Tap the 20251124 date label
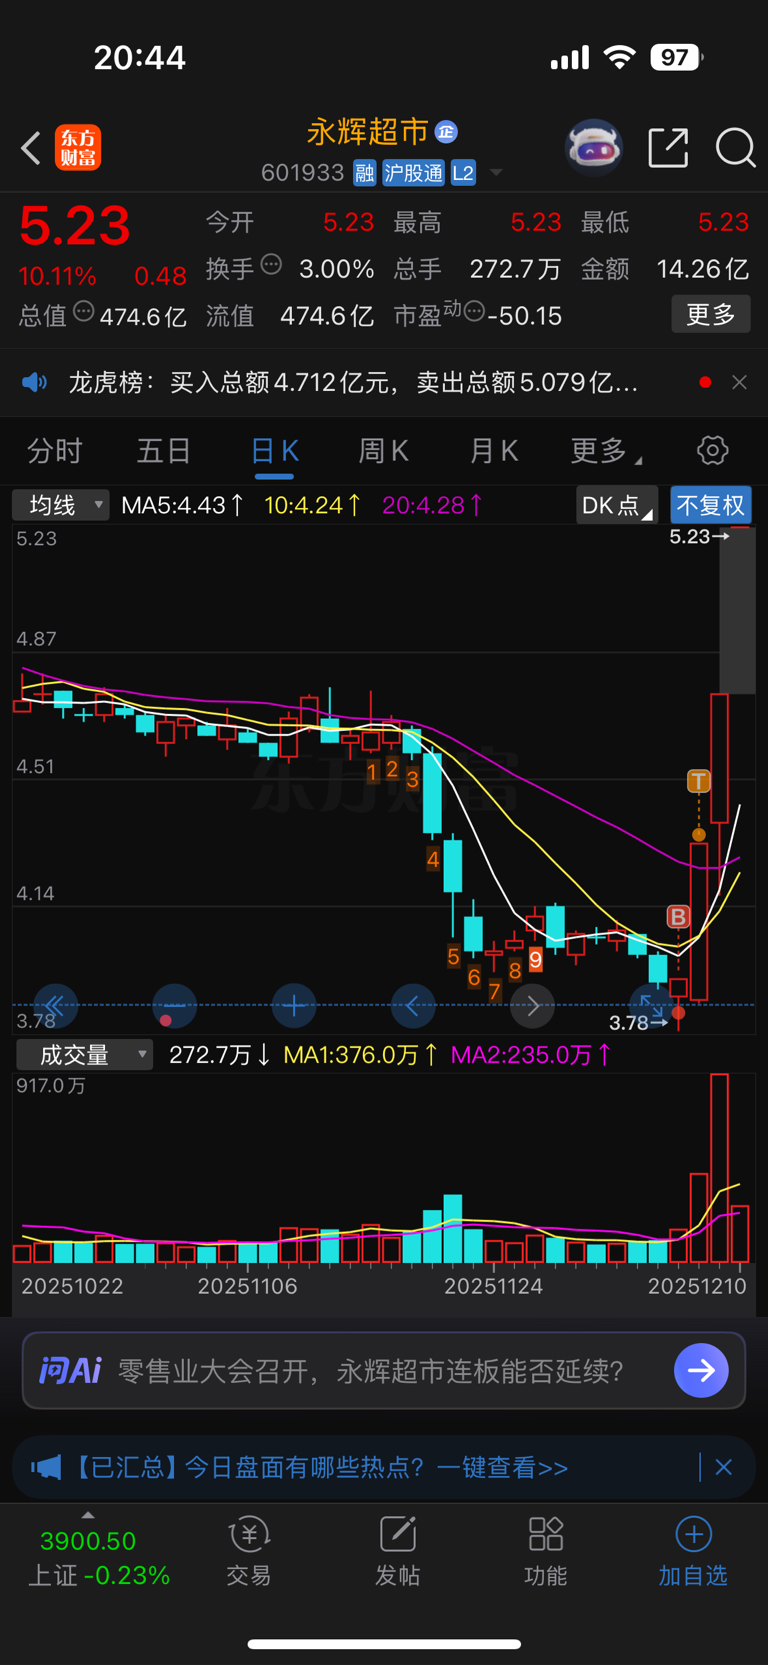This screenshot has height=1665, width=769. pos(493,1286)
